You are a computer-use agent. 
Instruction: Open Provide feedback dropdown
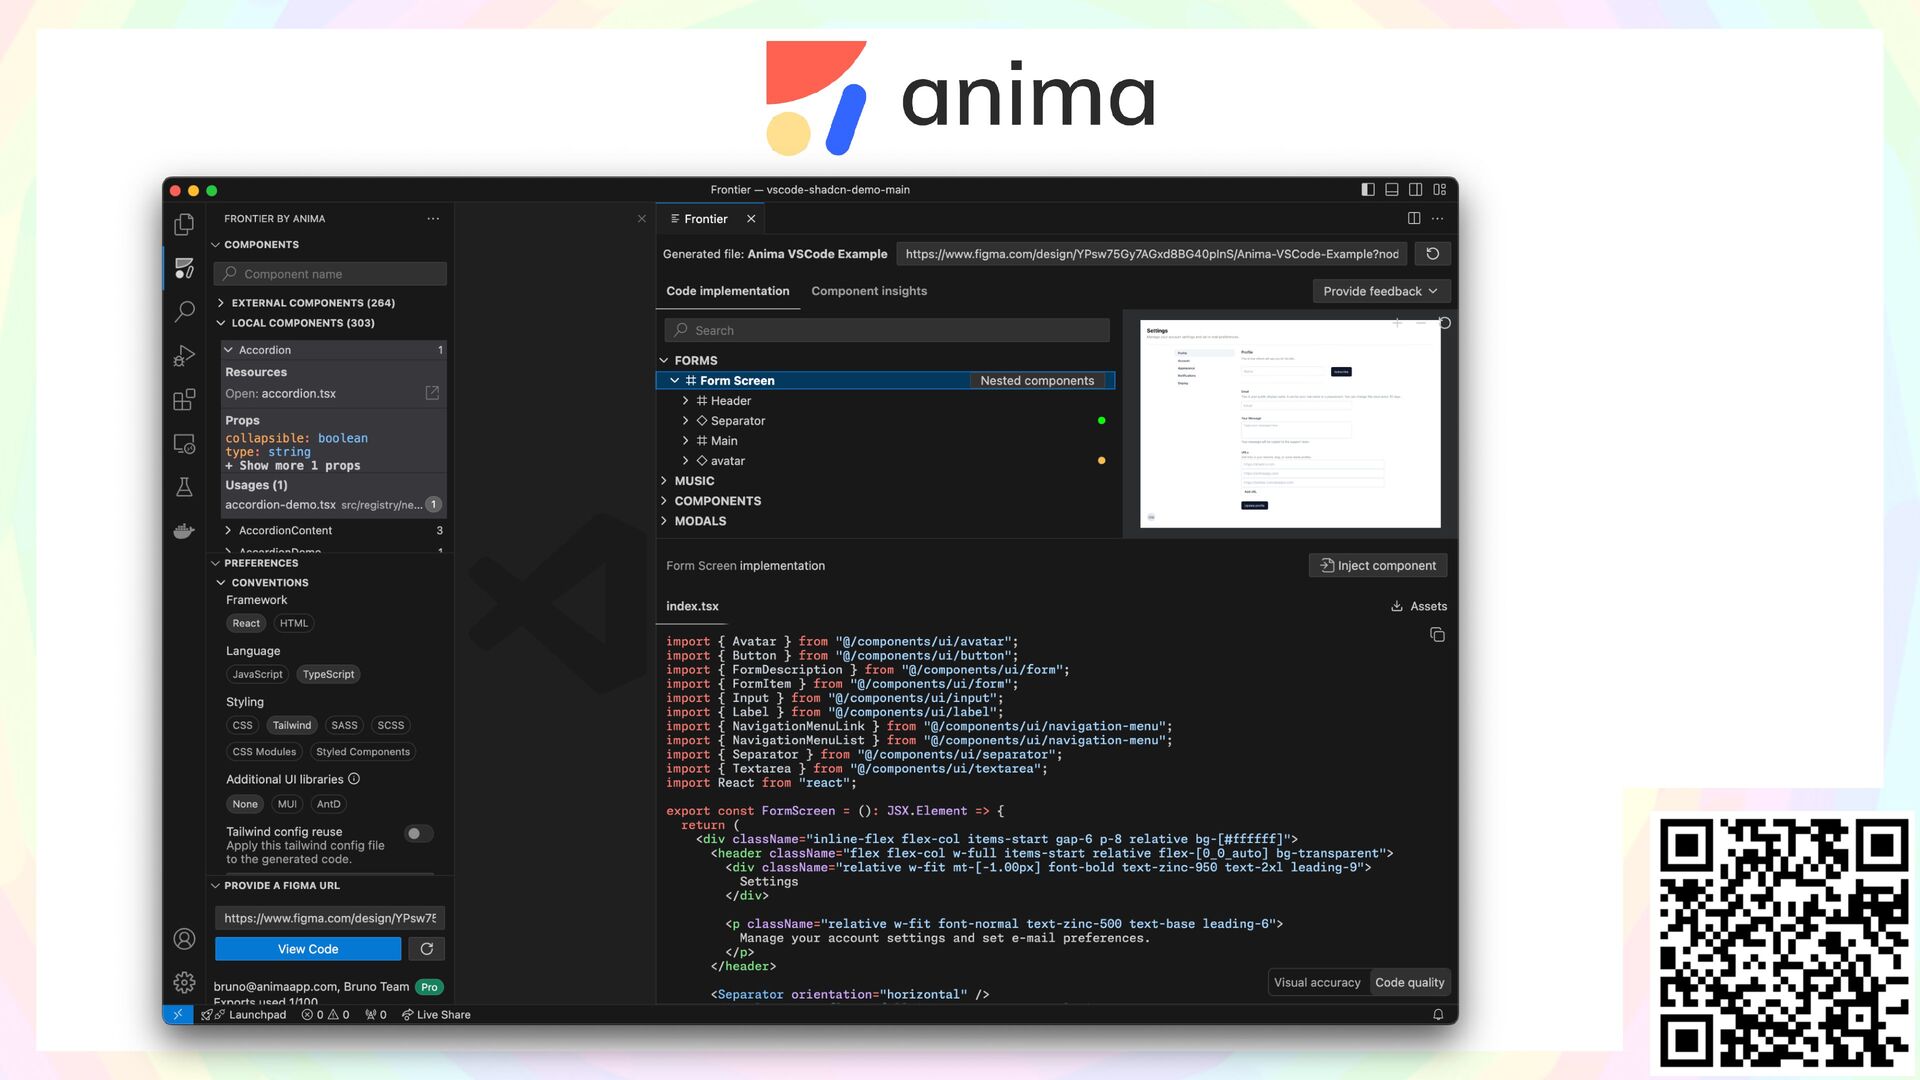(1381, 291)
